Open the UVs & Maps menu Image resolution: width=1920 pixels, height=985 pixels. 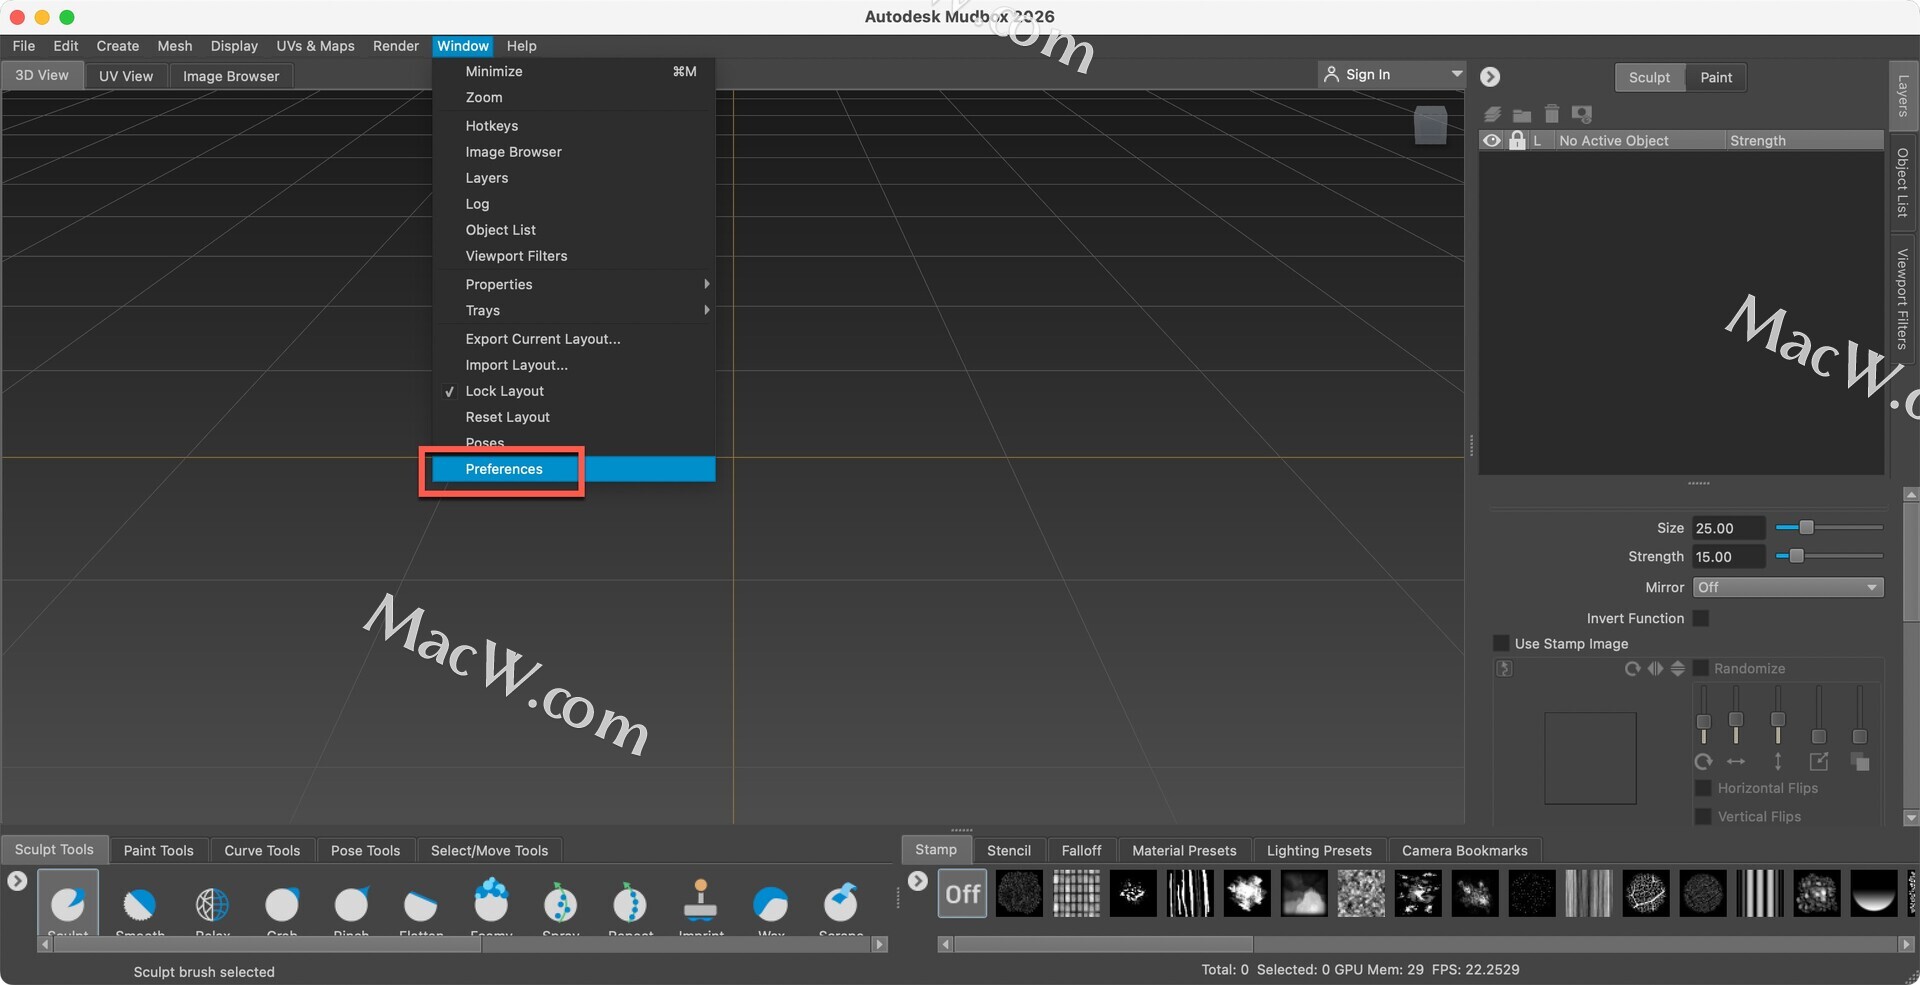315,46
